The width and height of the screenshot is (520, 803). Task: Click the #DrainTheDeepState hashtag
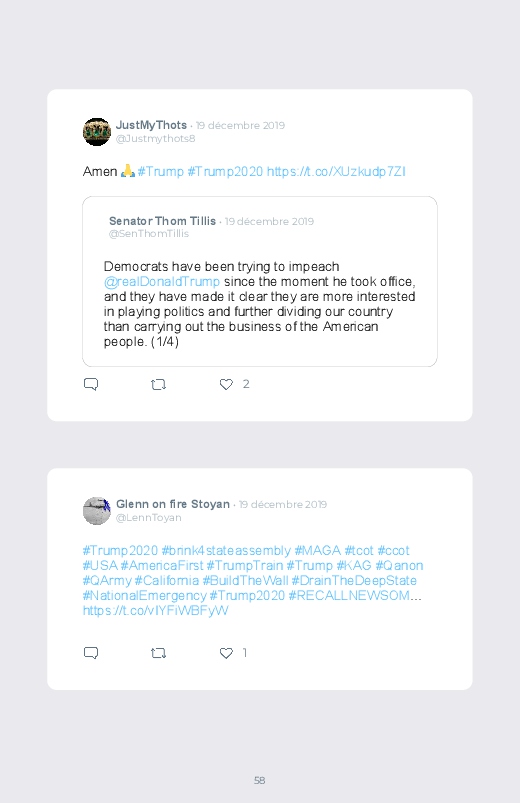point(354,581)
